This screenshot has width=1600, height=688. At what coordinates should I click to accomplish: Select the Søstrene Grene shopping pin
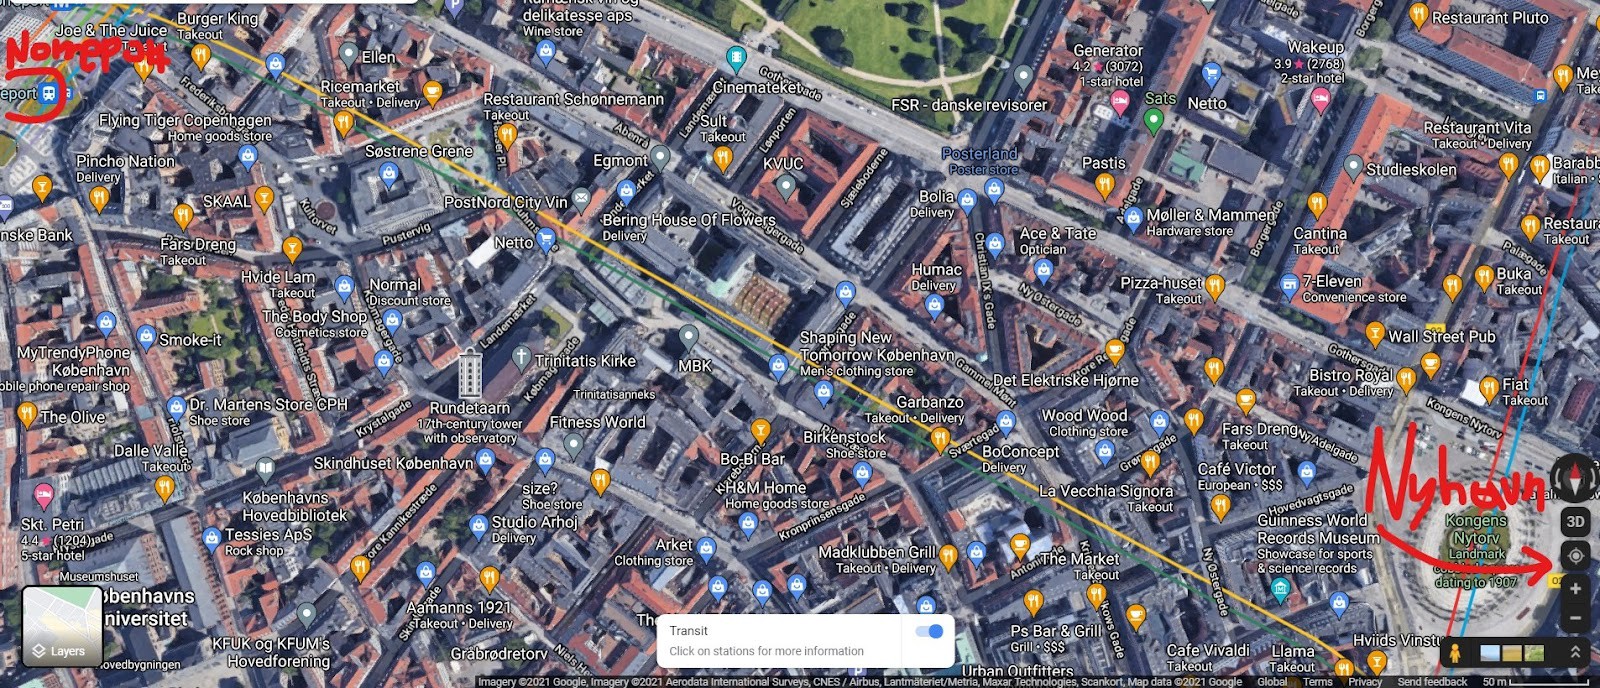[390, 173]
